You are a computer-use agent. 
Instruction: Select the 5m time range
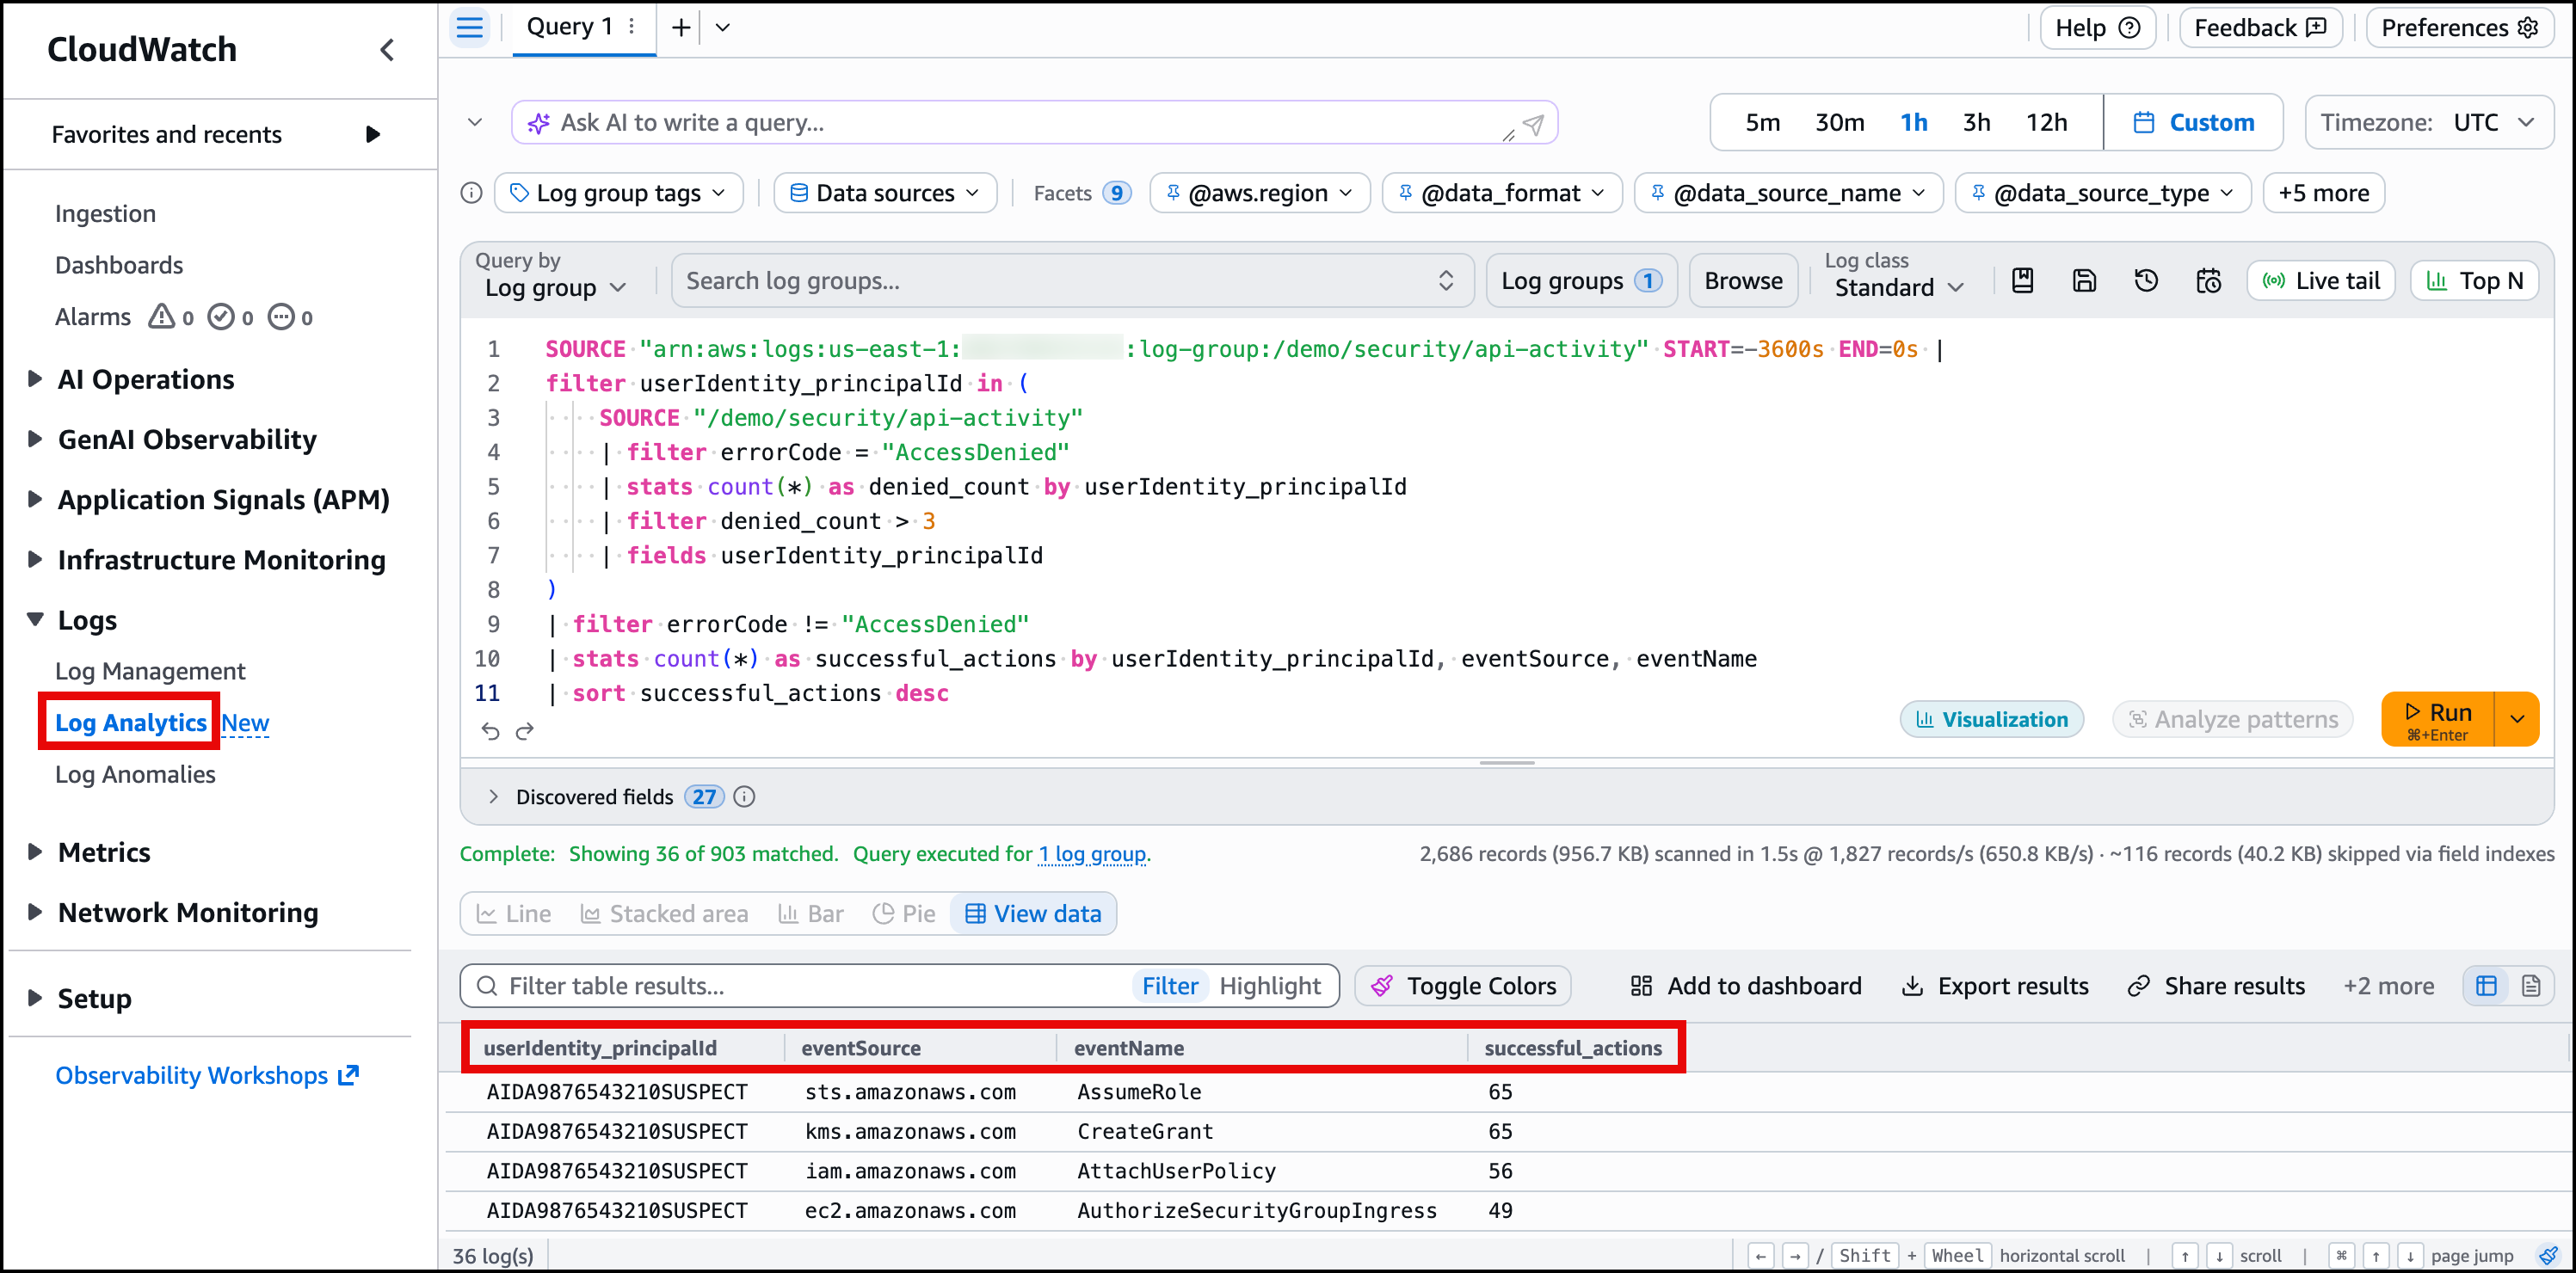[1763, 123]
